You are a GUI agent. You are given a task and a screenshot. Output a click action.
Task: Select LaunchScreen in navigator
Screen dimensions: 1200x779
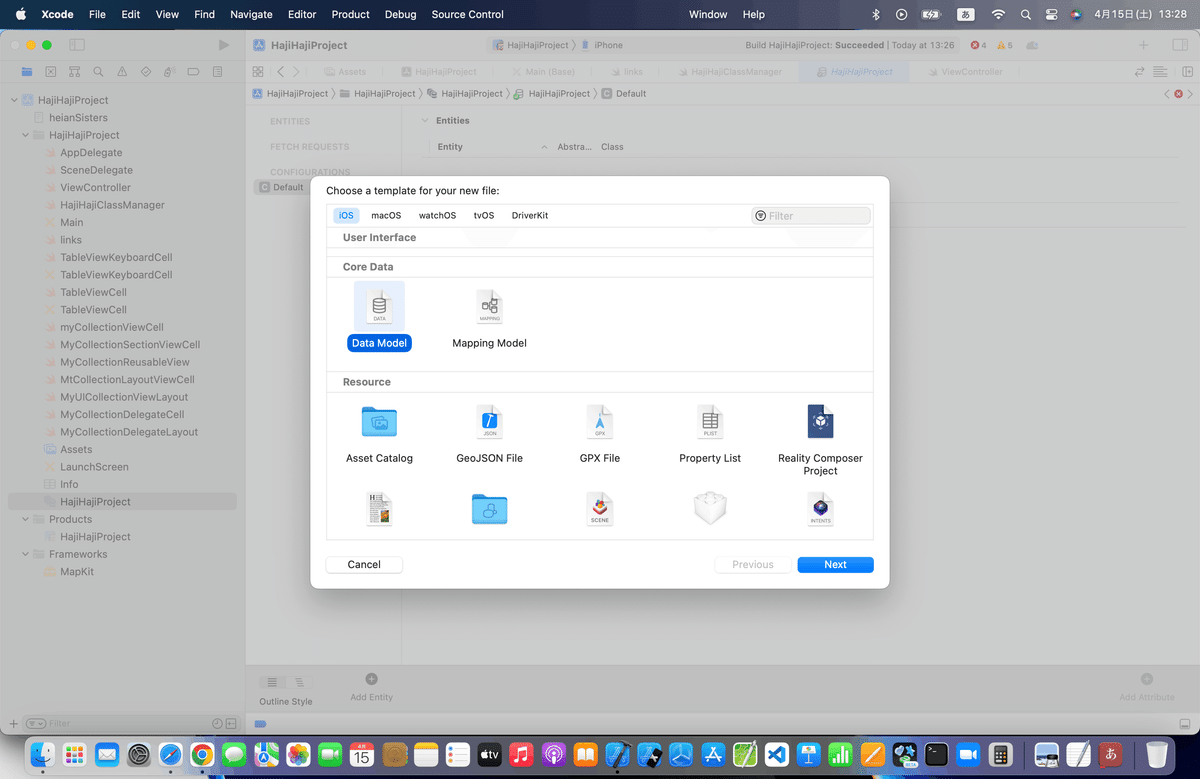click(94, 467)
